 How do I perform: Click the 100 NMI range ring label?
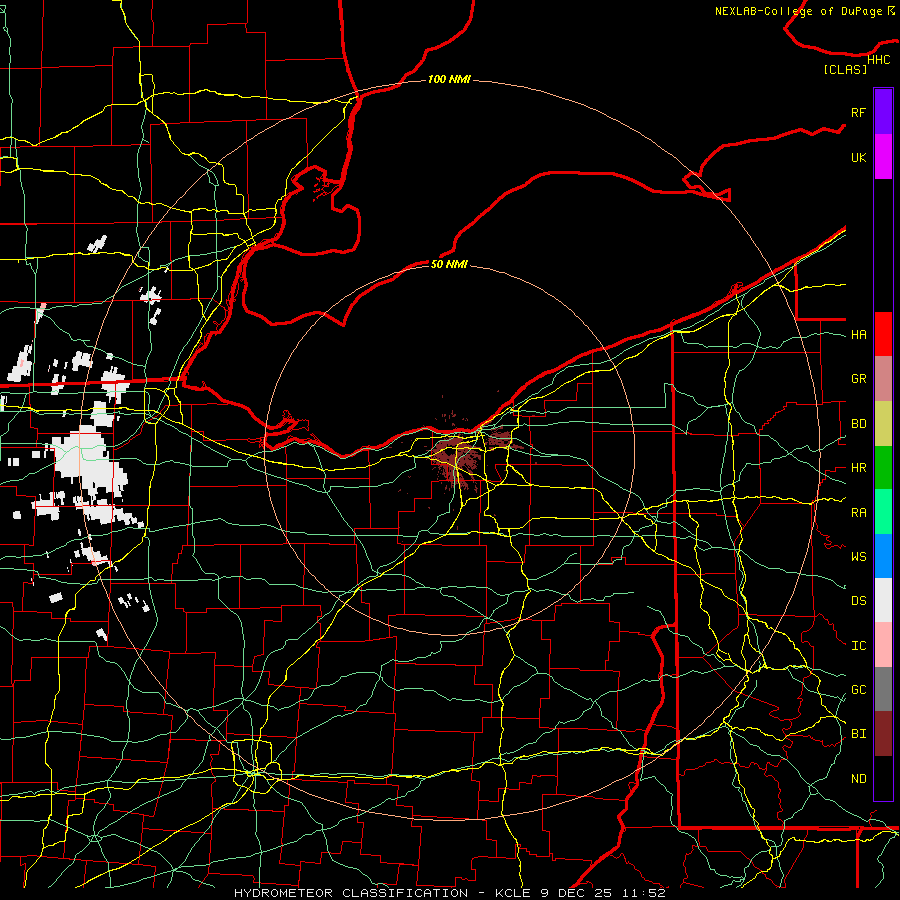click(x=449, y=79)
